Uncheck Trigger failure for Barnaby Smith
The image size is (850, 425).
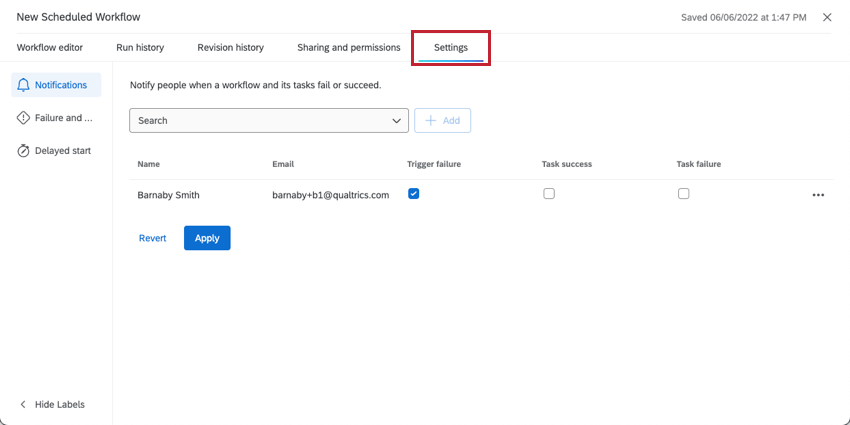(x=413, y=194)
